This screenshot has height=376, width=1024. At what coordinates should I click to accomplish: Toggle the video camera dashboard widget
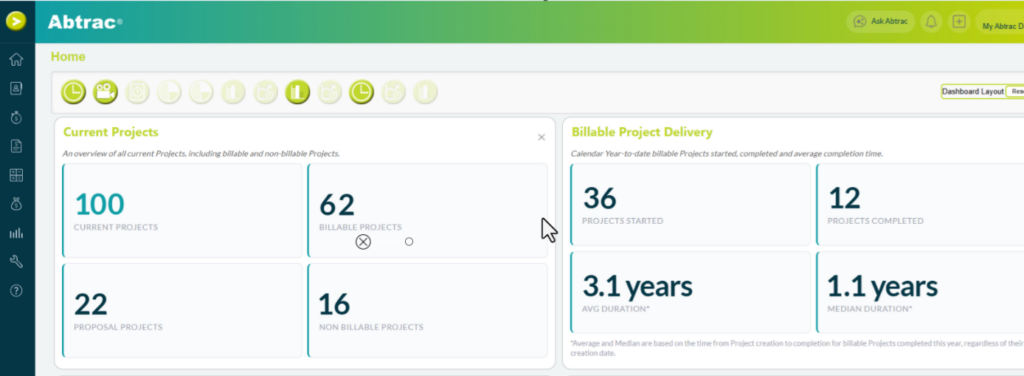click(105, 93)
